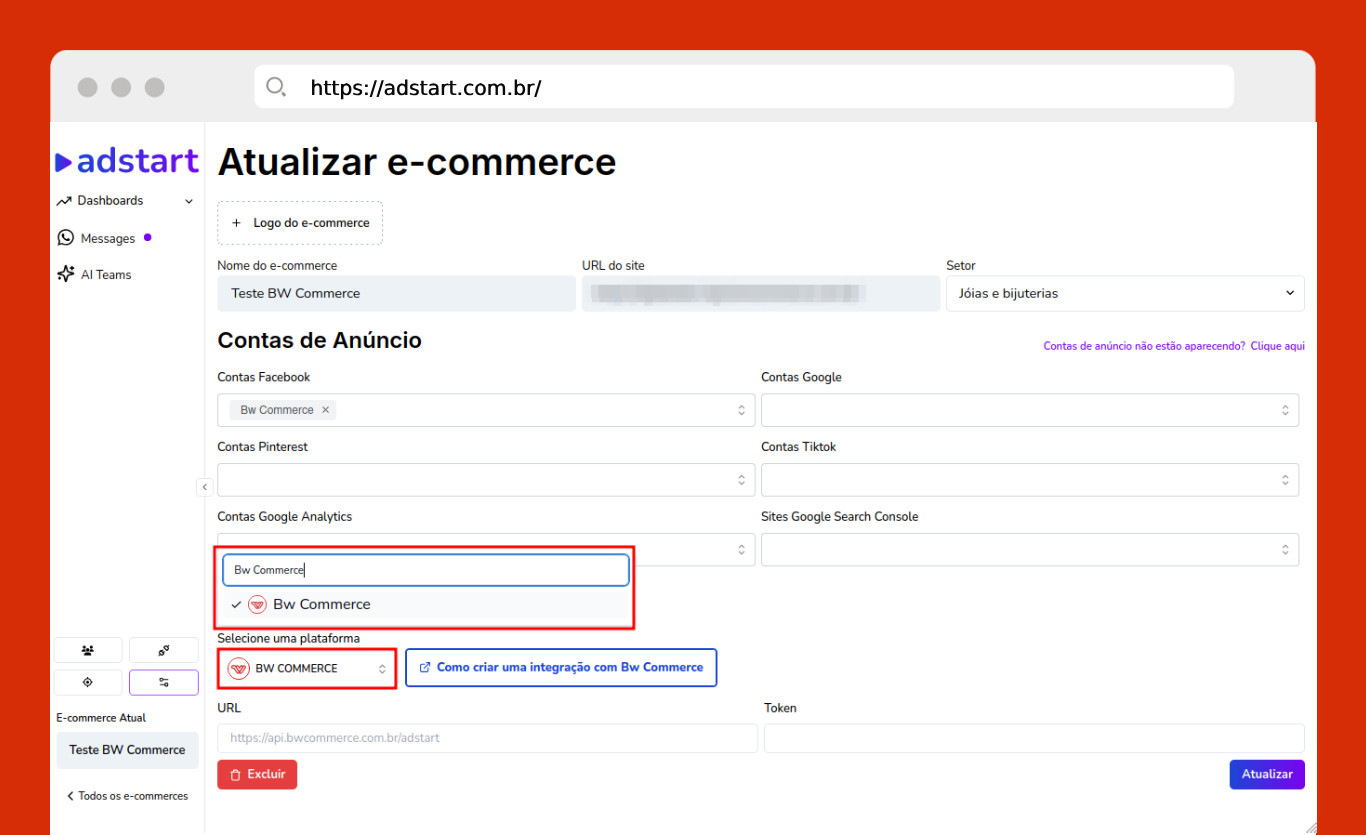
Task: Expand the Dashboards menu
Action: coord(125,201)
